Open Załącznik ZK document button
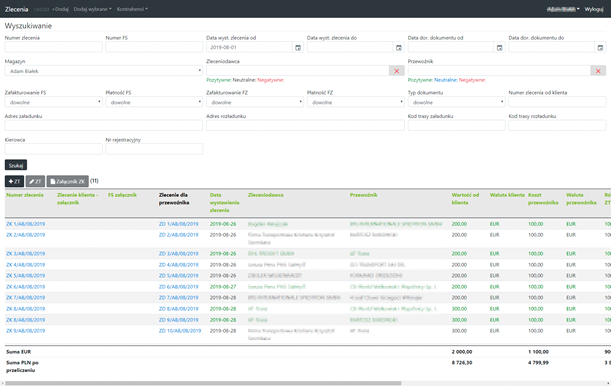Image resolution: width=611 pixels, height=386 pixels. tap(68, 181)
